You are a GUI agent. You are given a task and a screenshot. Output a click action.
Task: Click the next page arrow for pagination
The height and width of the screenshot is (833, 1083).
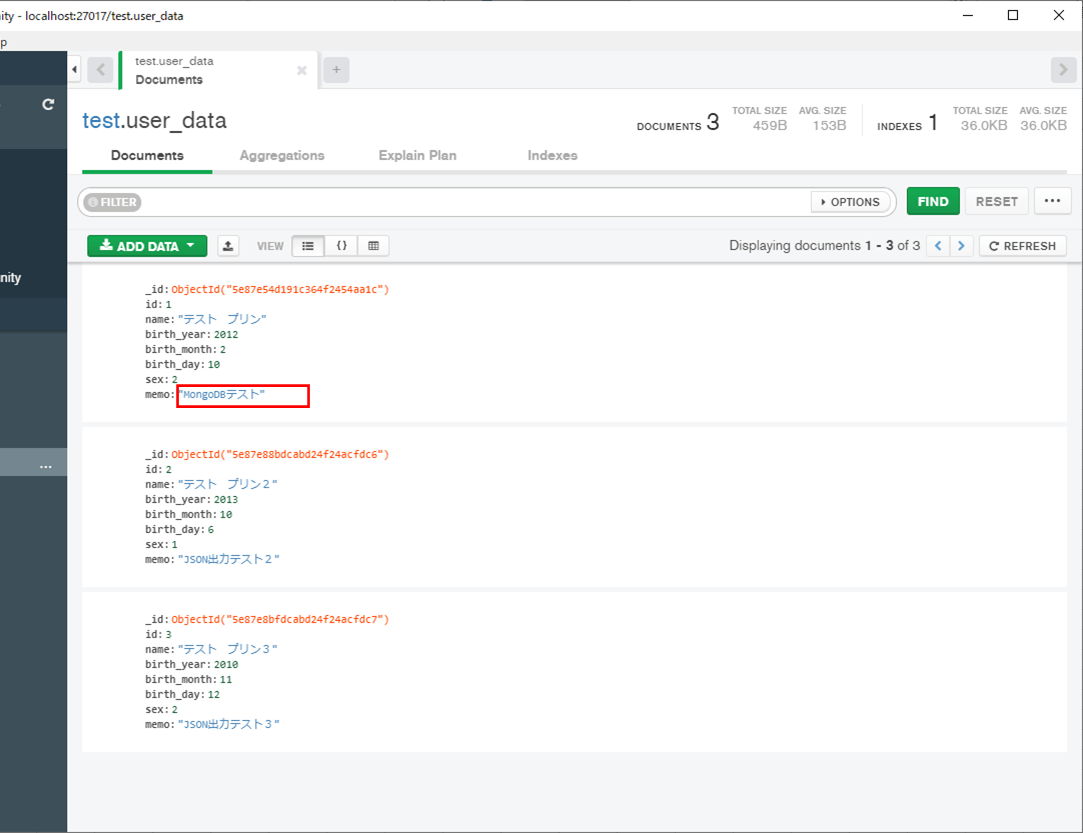pos(961,245)
